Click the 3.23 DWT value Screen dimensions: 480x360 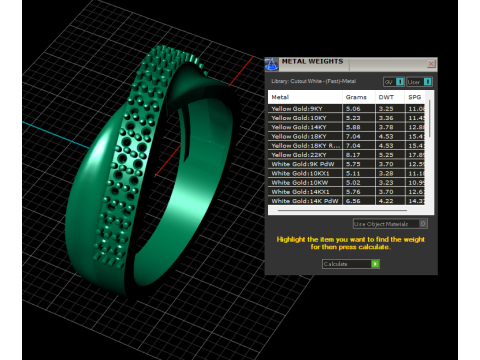click(x=386, y=183)
